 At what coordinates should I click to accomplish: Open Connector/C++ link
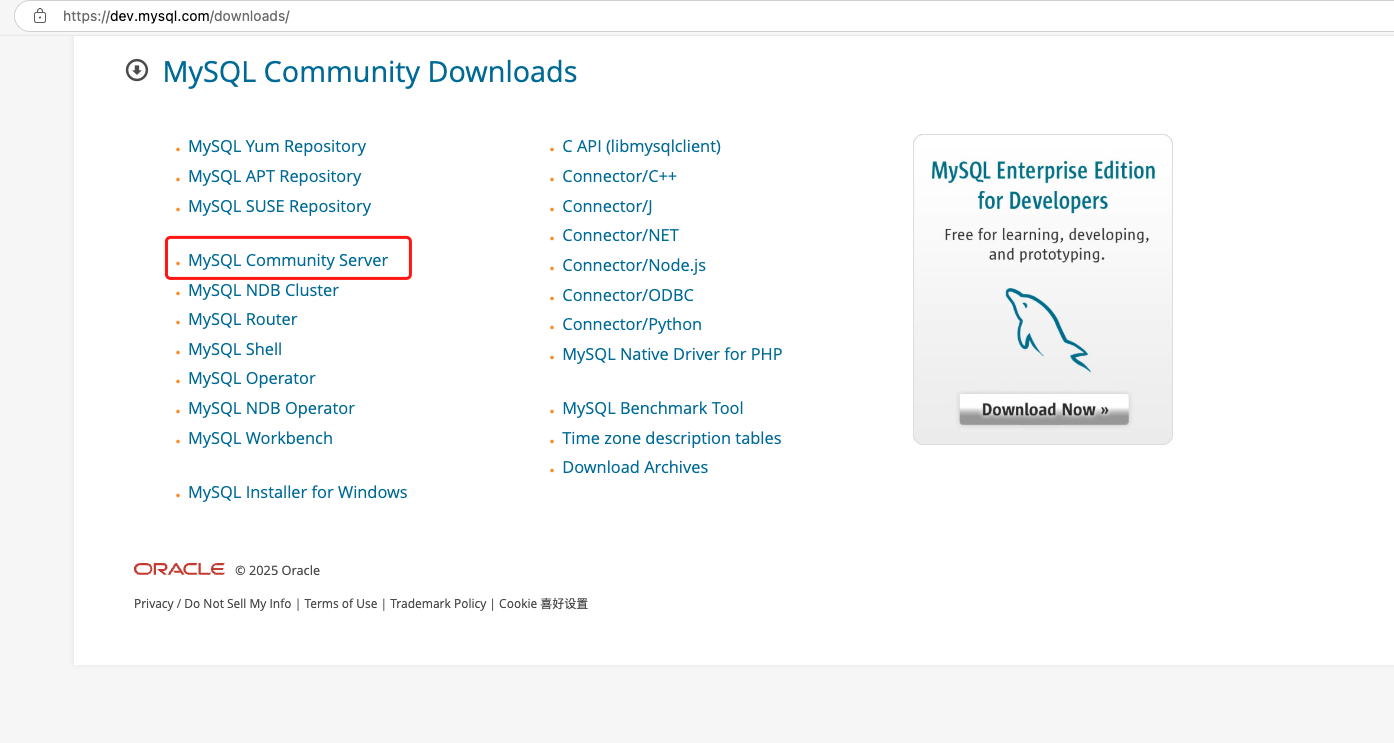pos(619,176)
